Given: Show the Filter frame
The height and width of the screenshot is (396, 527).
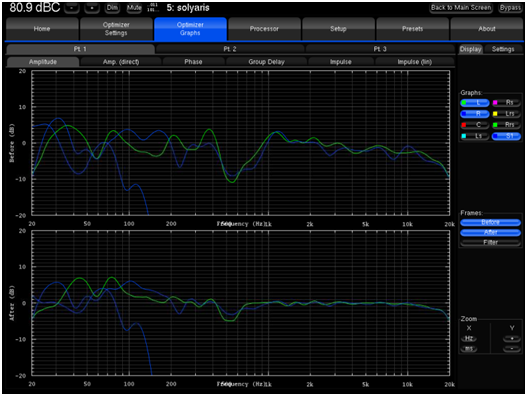Looking at the screenshot, I should pyautogui.click(x=490, y=242).
